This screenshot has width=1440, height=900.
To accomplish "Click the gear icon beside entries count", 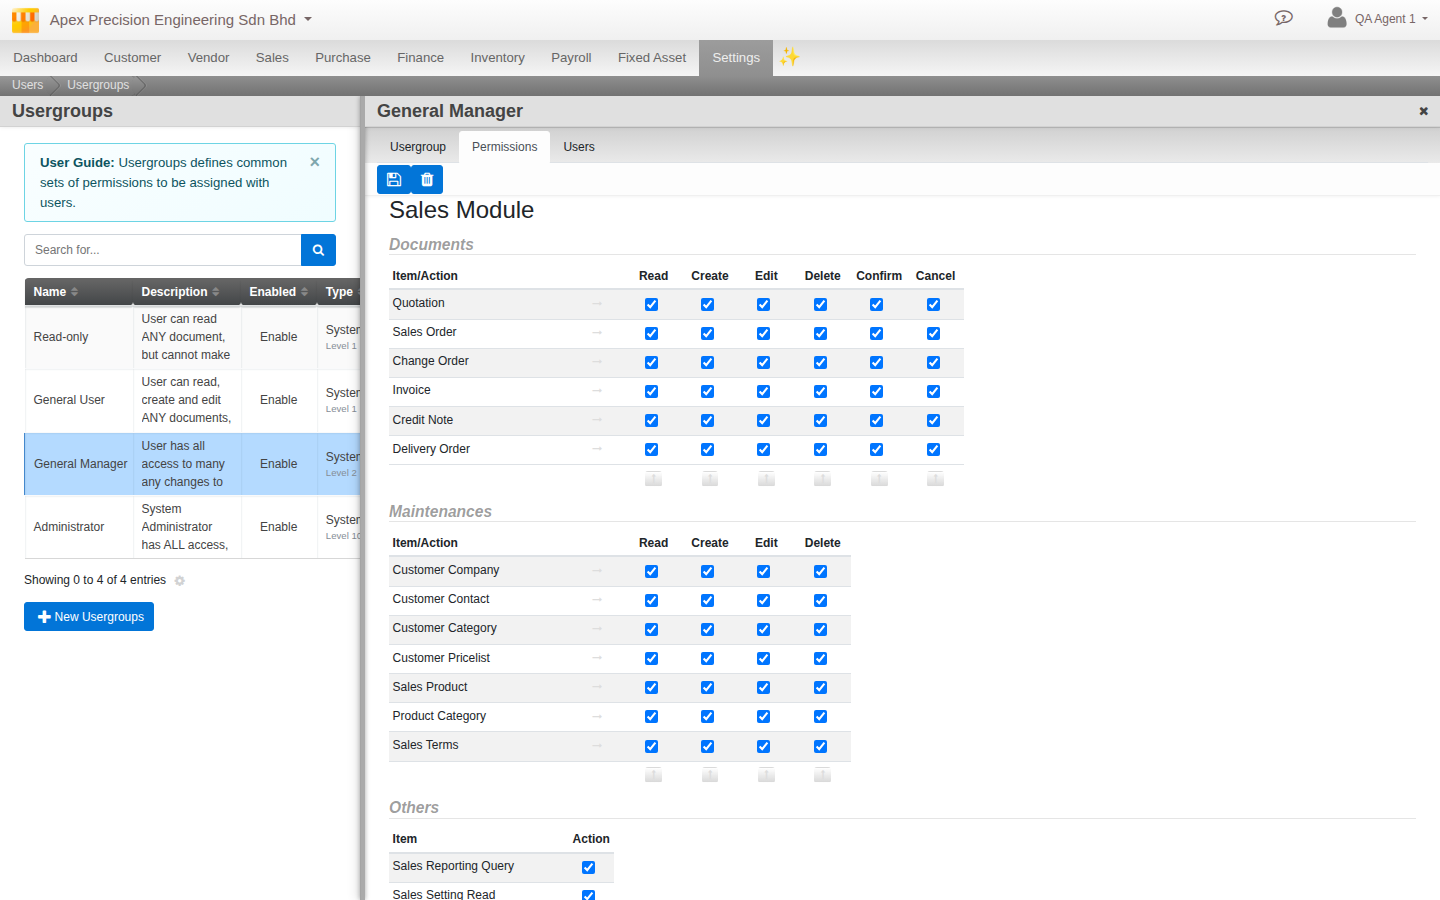I will [180, 581].
